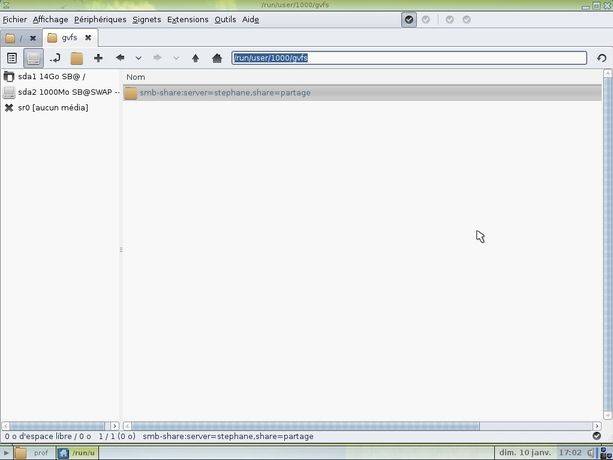Click file list horizontal scrollbar

coord(305,426)
